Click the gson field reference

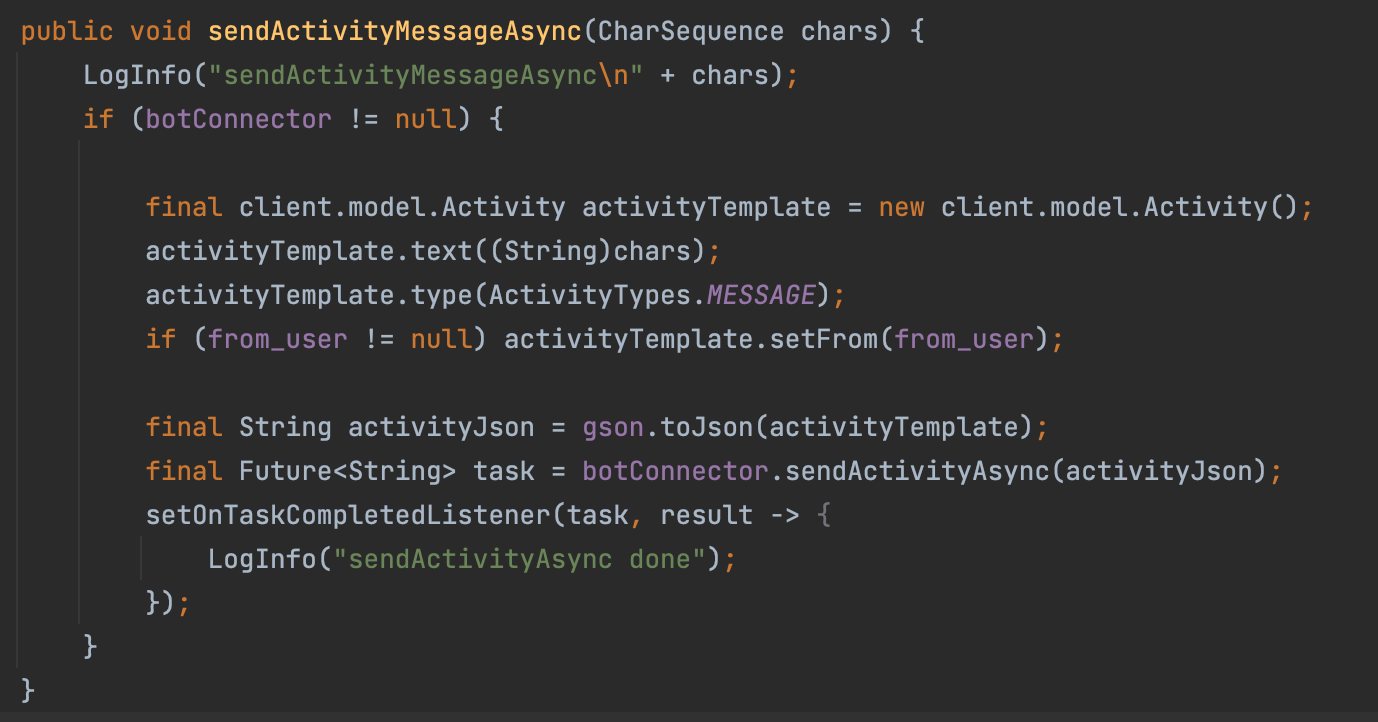613,427
